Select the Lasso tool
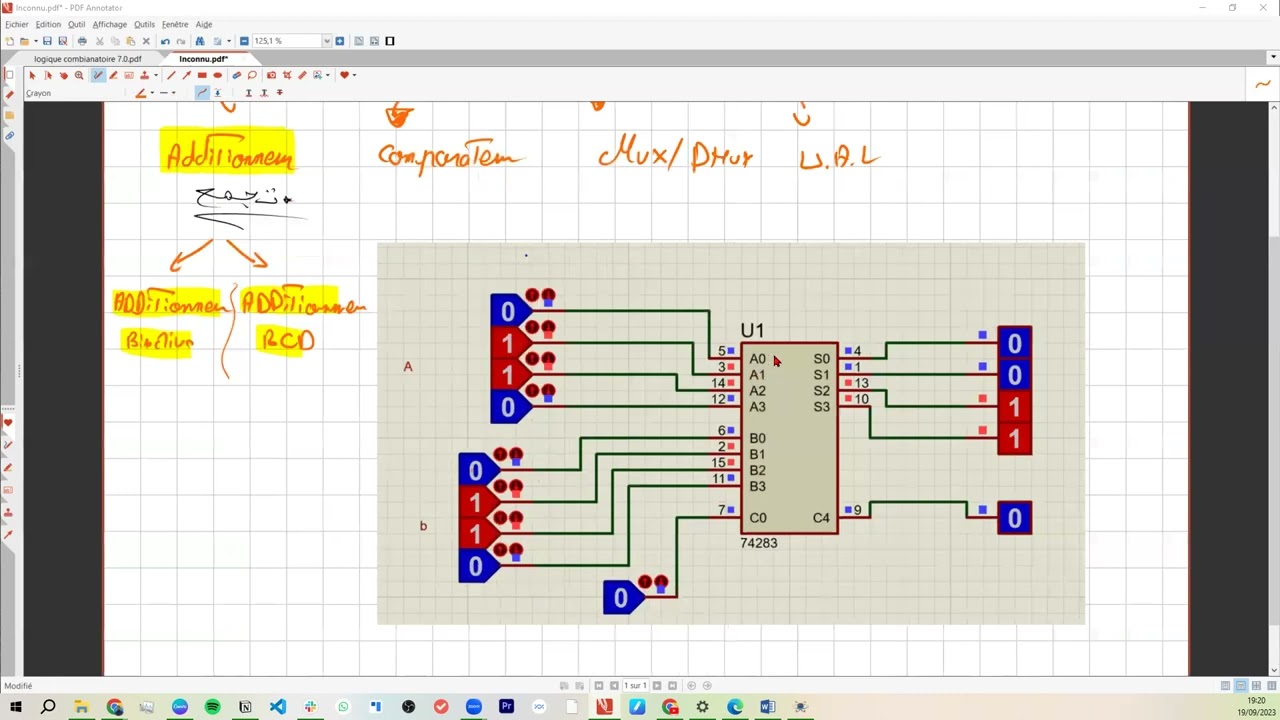This screenshot has width=1280, height=720. pyautogui.click(x=252, y=75)
